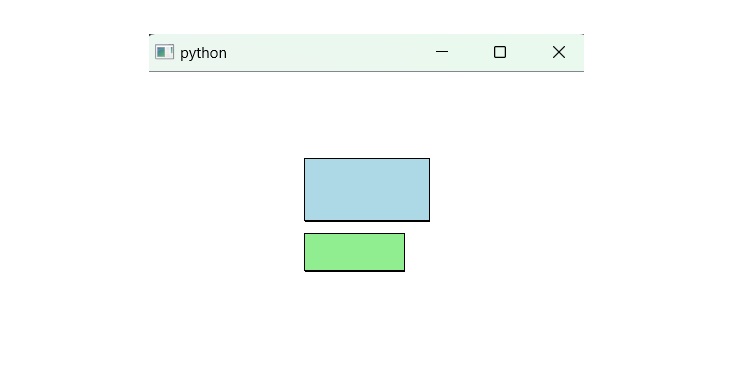The height and width of the screenshot is (385, 737).
Task: Select the light blue rectangle
Action: click(367, 189)
